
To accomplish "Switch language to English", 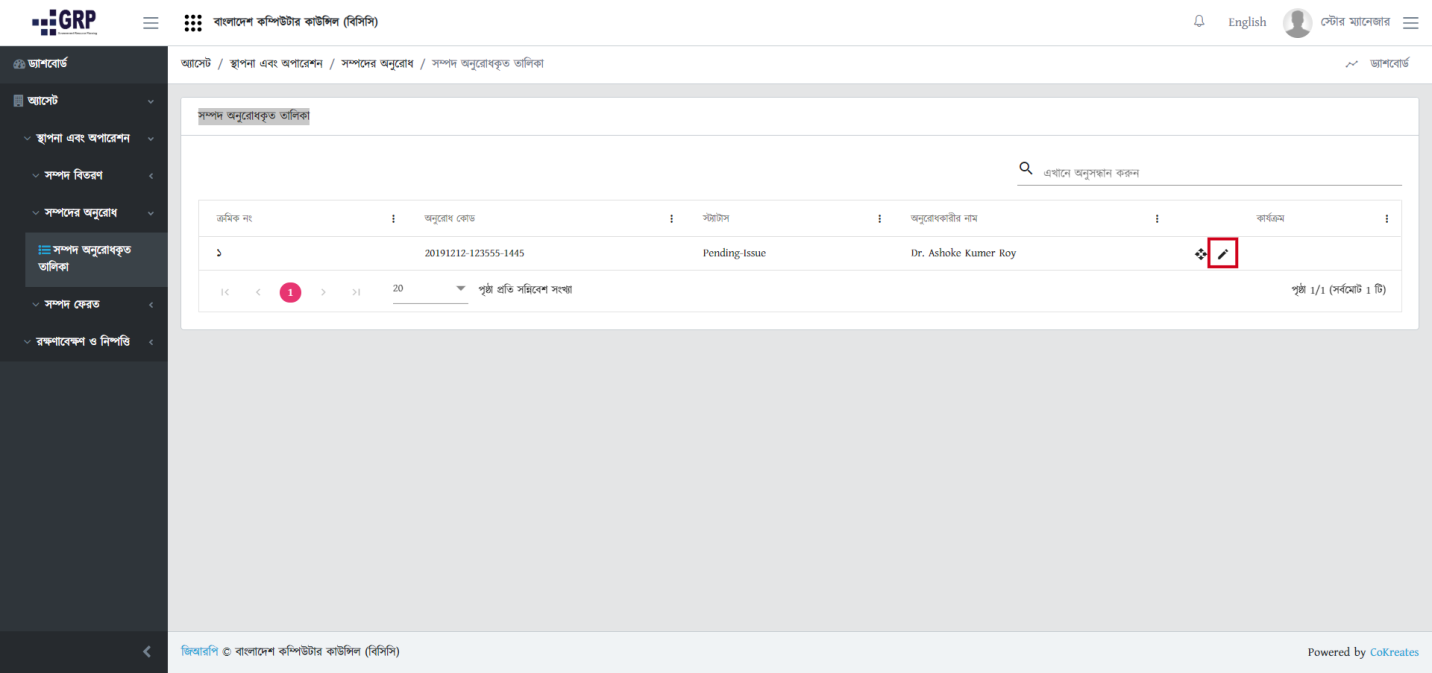I will [1246, 23].
